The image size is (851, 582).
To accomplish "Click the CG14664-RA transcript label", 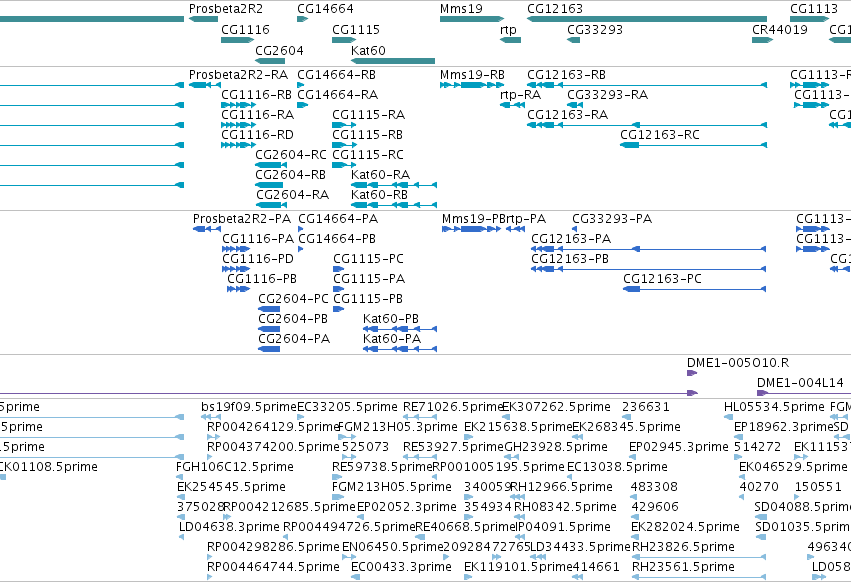I will 338,94.
